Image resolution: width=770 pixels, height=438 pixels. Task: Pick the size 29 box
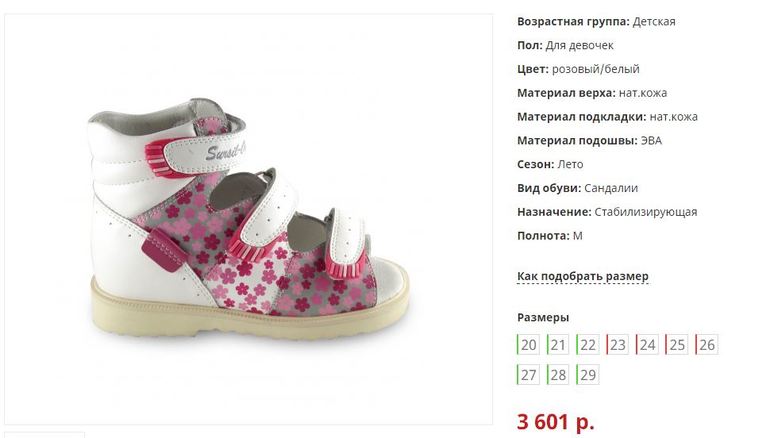(588, 375)
